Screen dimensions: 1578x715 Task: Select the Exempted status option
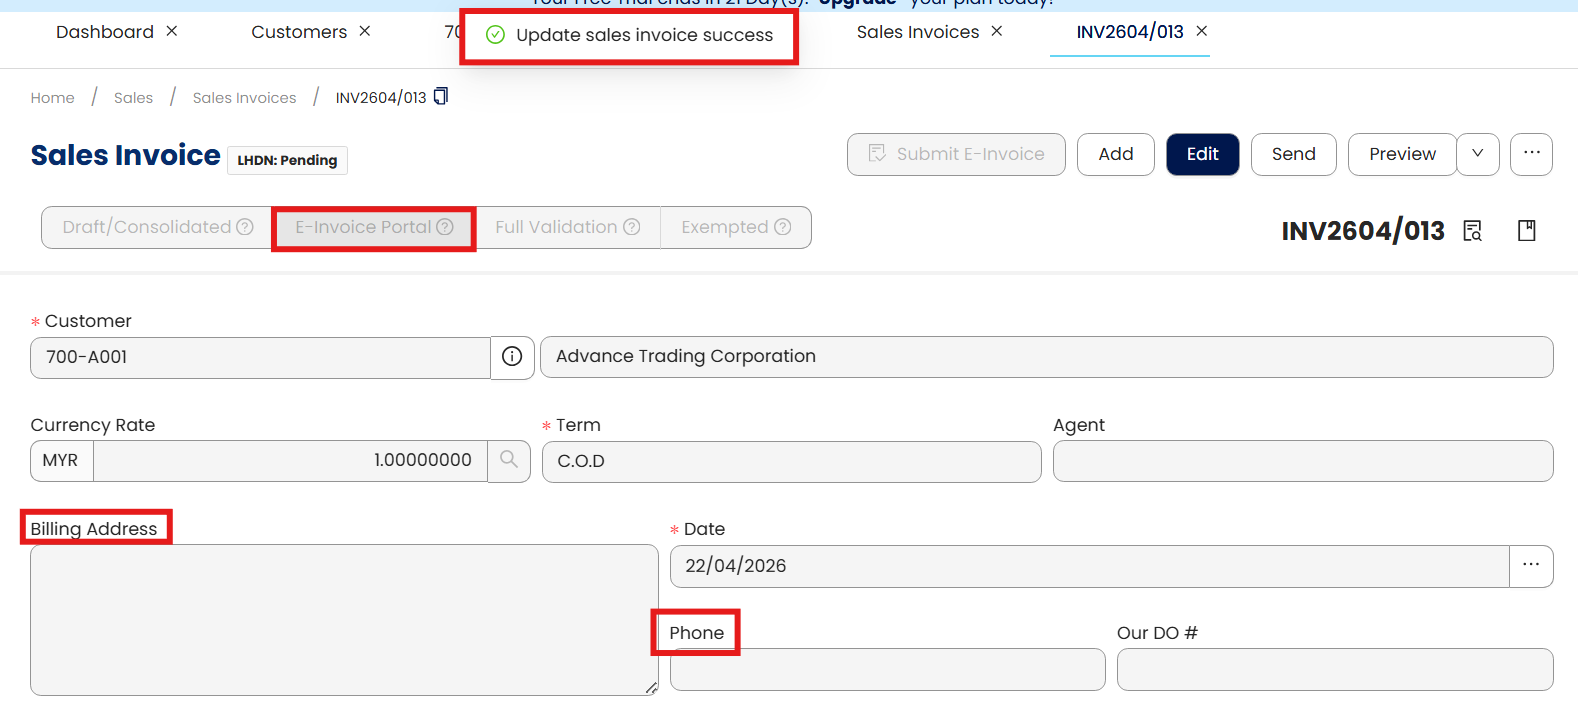point(736,227)
